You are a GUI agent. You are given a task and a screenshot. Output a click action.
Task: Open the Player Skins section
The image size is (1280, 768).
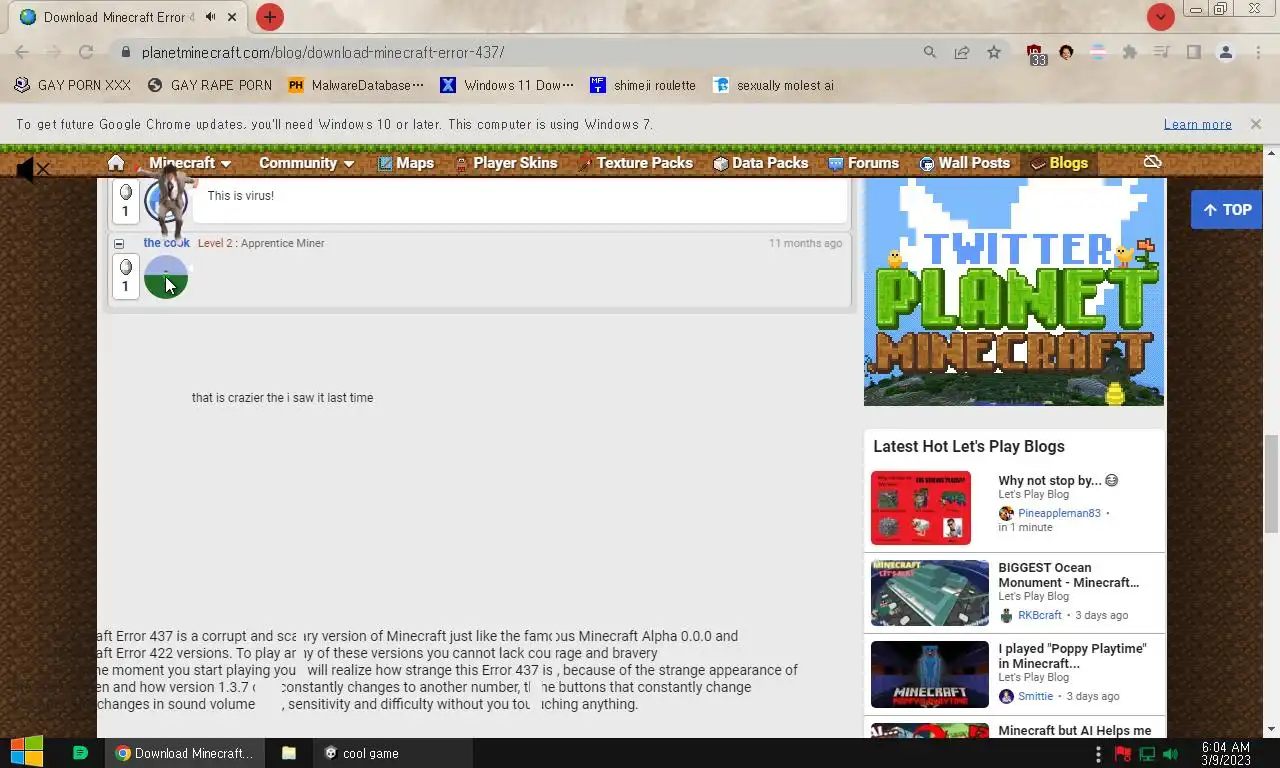click(x=506, y=163)
